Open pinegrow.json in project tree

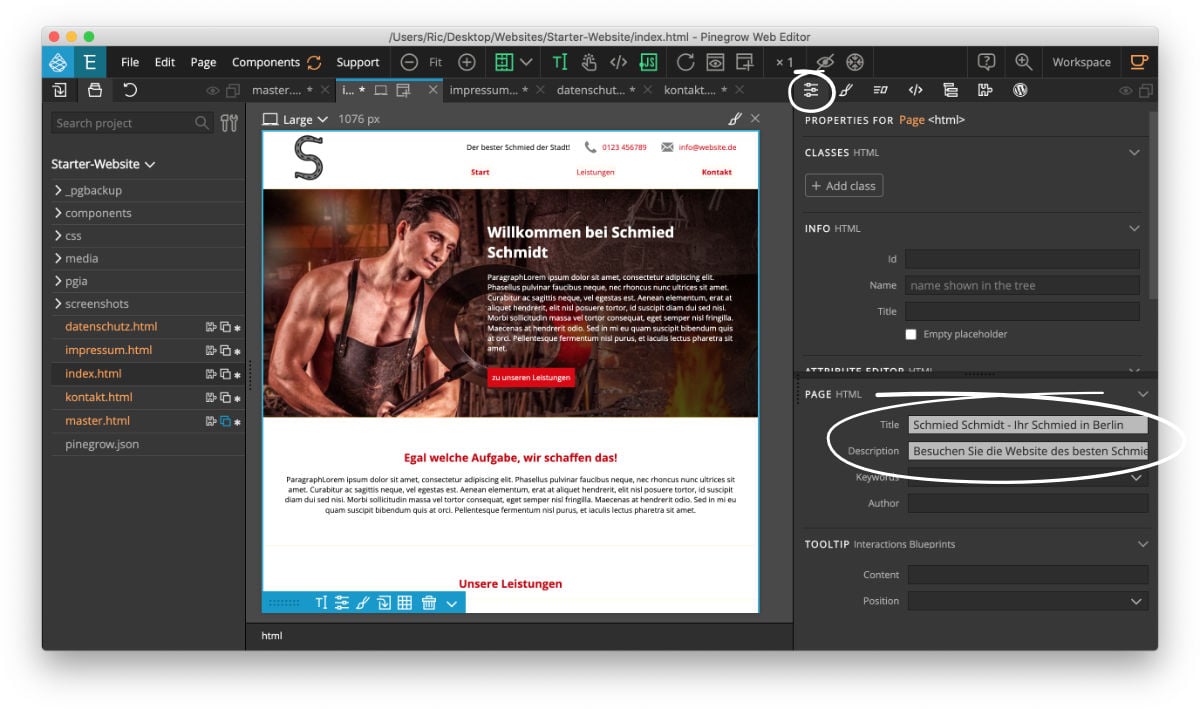click(102, 444)
